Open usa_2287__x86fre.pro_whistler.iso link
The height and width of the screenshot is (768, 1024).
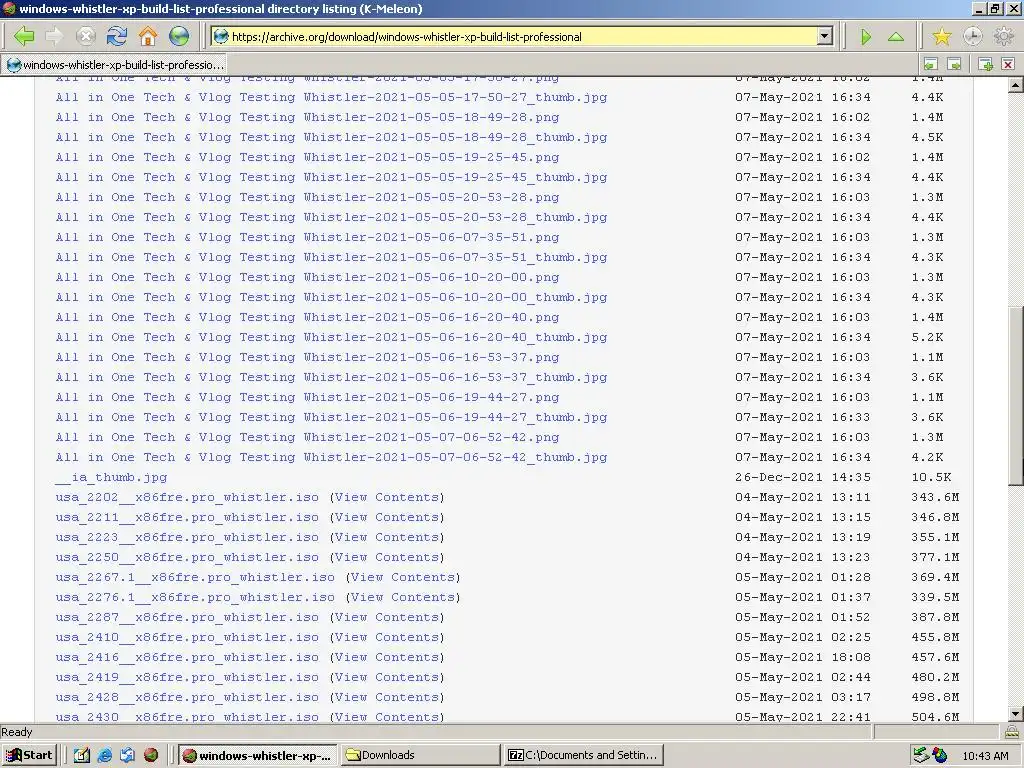tap(187, 617)
